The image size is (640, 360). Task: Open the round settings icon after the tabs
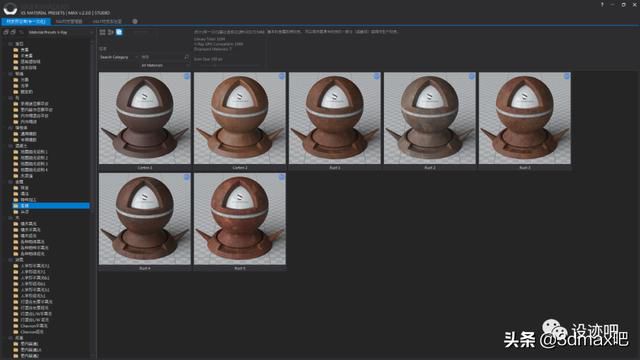[x=135, y=21]
